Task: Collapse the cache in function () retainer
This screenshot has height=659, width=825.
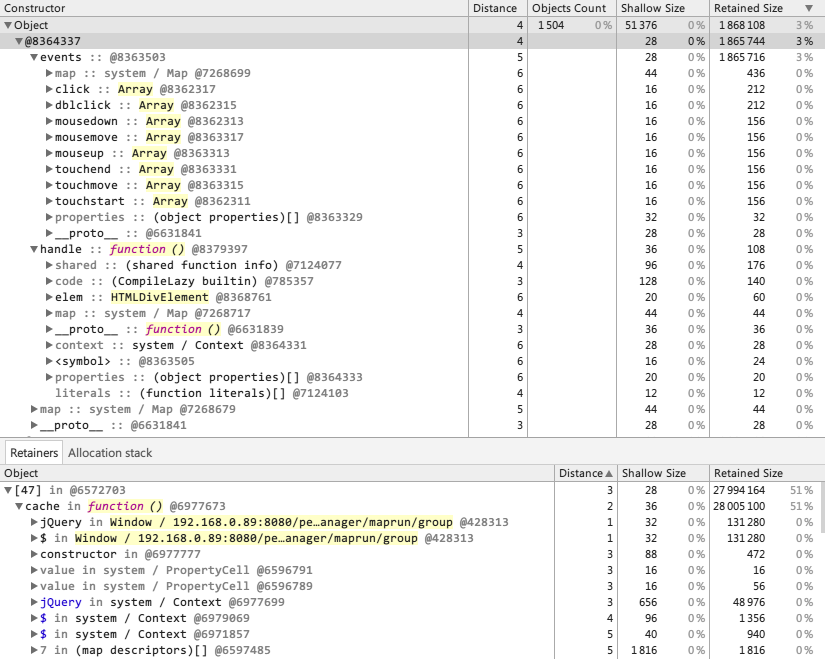Action: (19, 506)
